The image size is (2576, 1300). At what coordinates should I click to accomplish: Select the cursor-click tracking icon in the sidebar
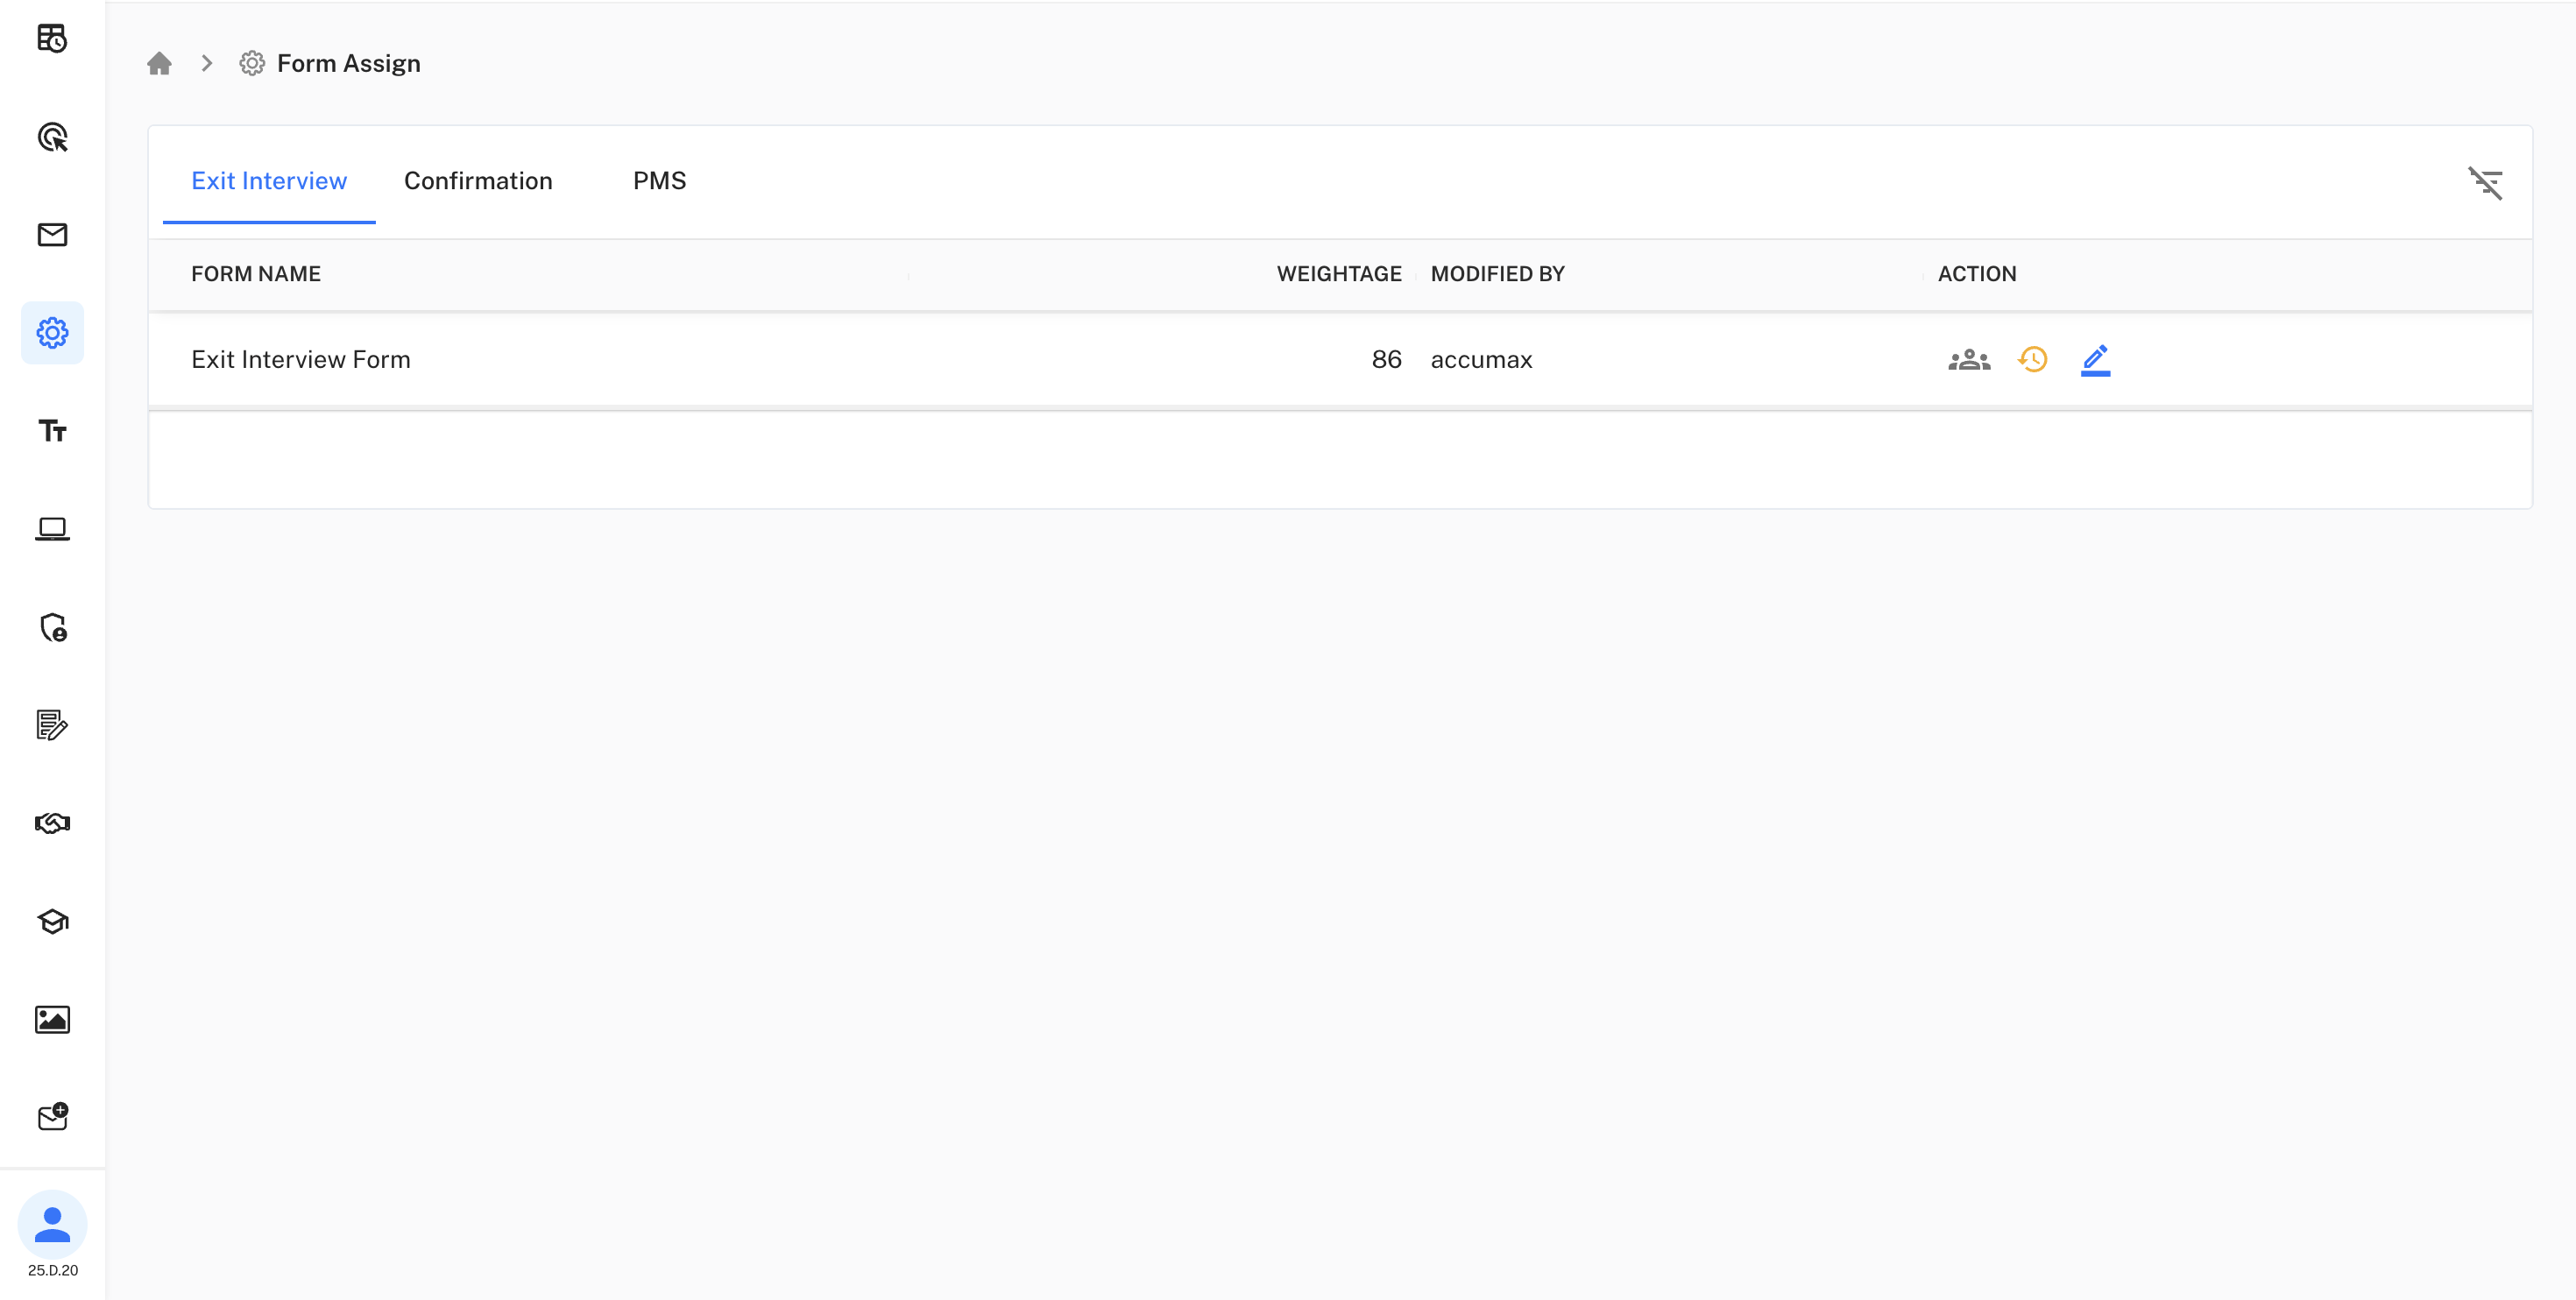click(x=52, y=137)
